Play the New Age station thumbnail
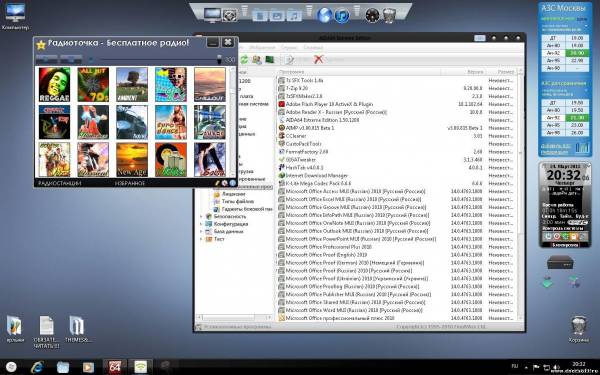The height and width of the screenshot is (375, 600). 132,160
